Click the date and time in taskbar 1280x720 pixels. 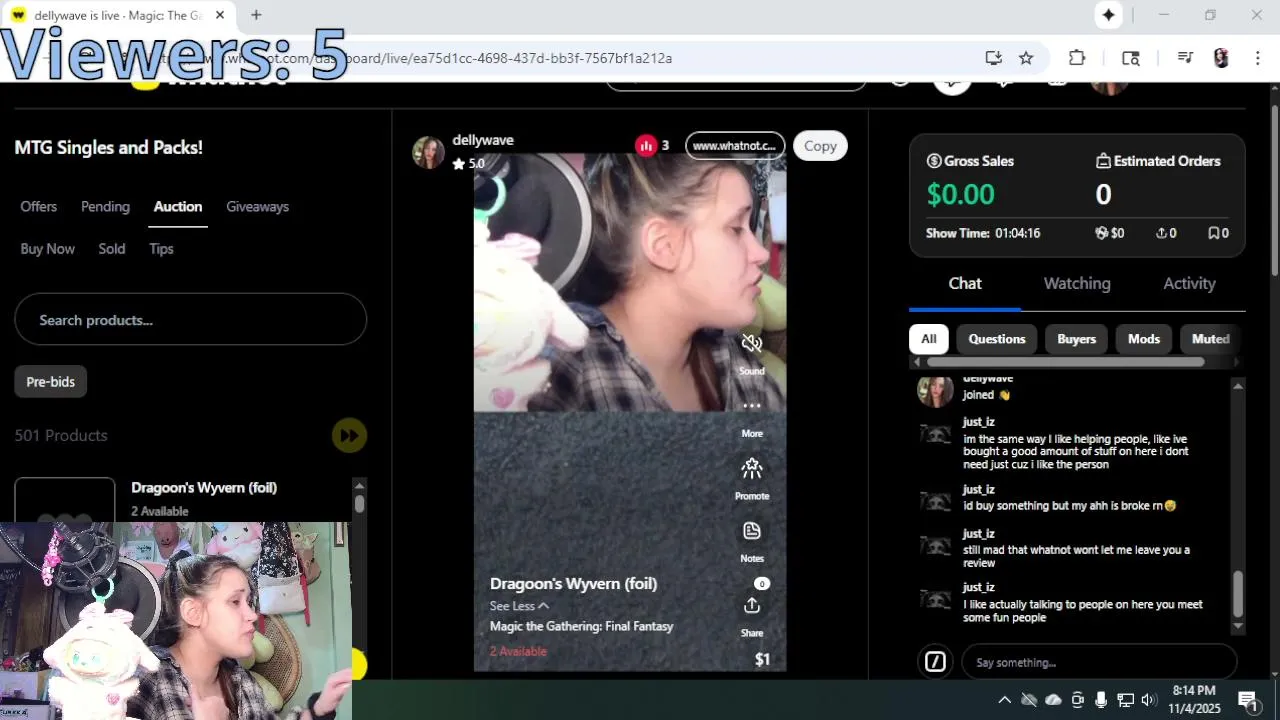pyautogui.click(x=1194, y=700)
